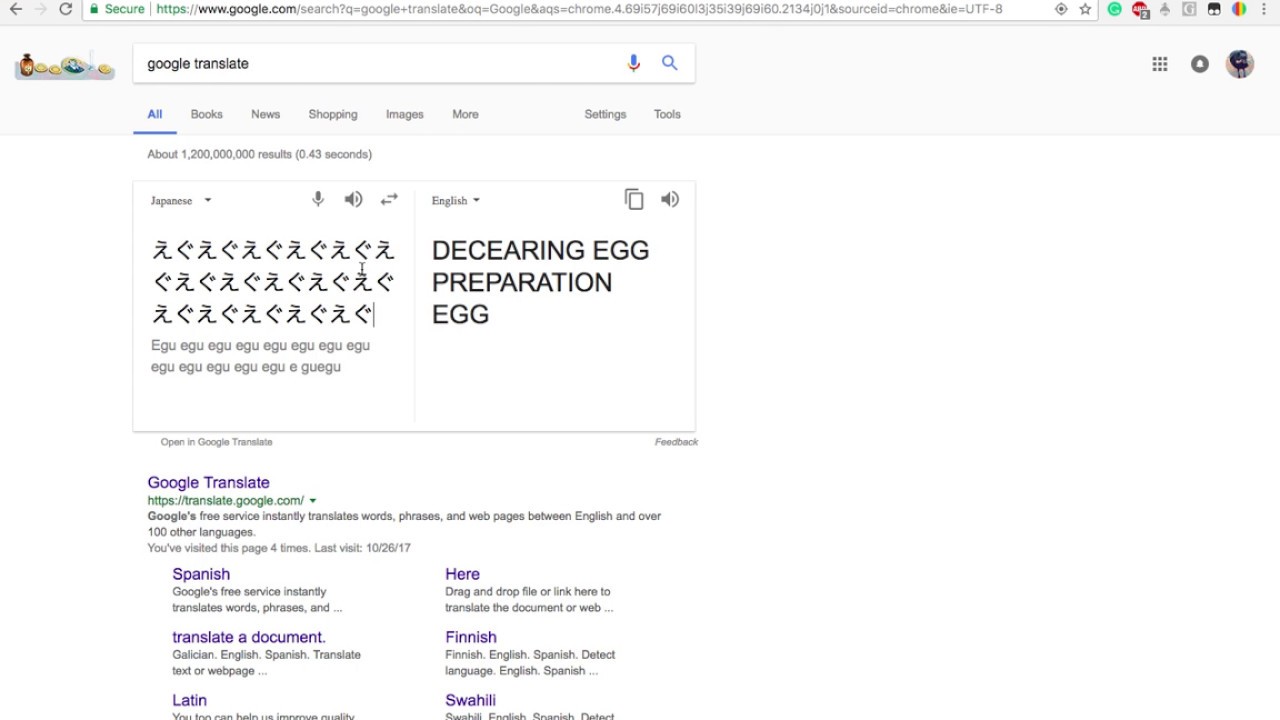Switch to the Shopping tab
Viewport: 1280px width, 720px height.
tap(333, 114)
